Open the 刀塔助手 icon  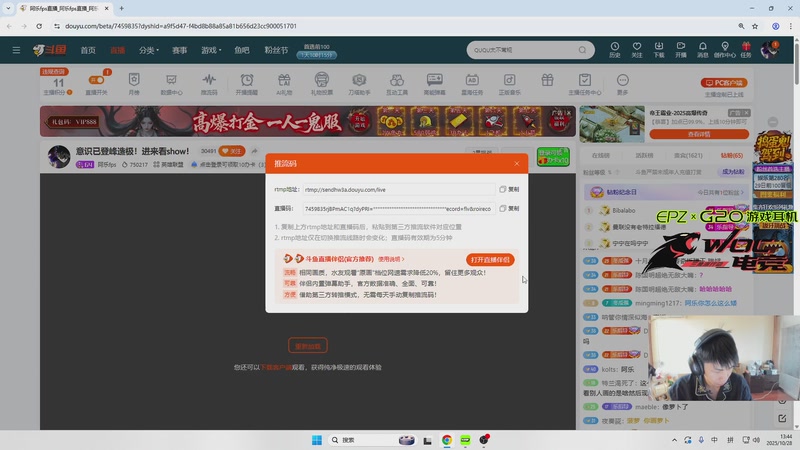coord(359,84)
